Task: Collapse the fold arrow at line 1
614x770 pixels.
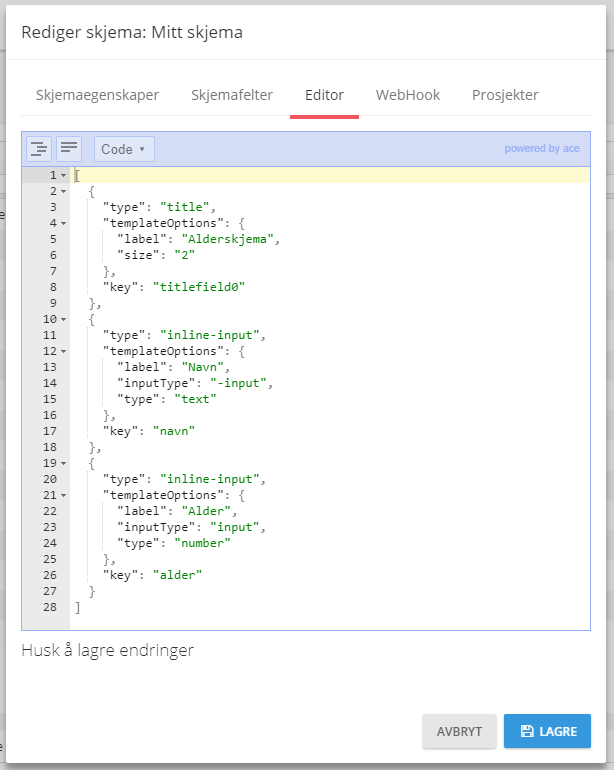Action: [x=63, y=175]
